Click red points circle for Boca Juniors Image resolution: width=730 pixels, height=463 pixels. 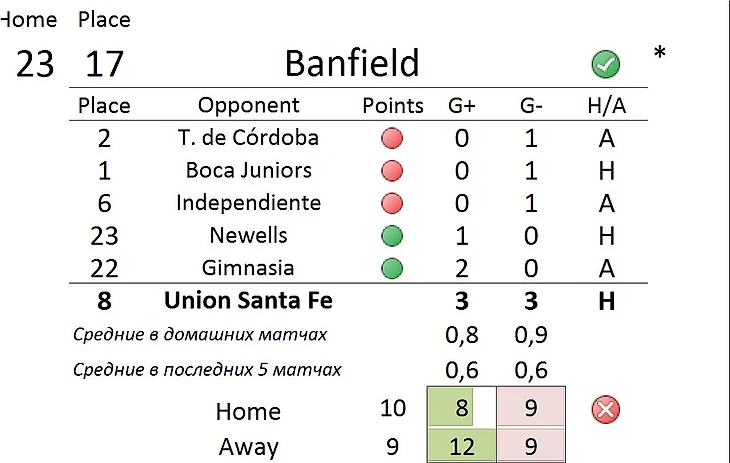point(392,171)
